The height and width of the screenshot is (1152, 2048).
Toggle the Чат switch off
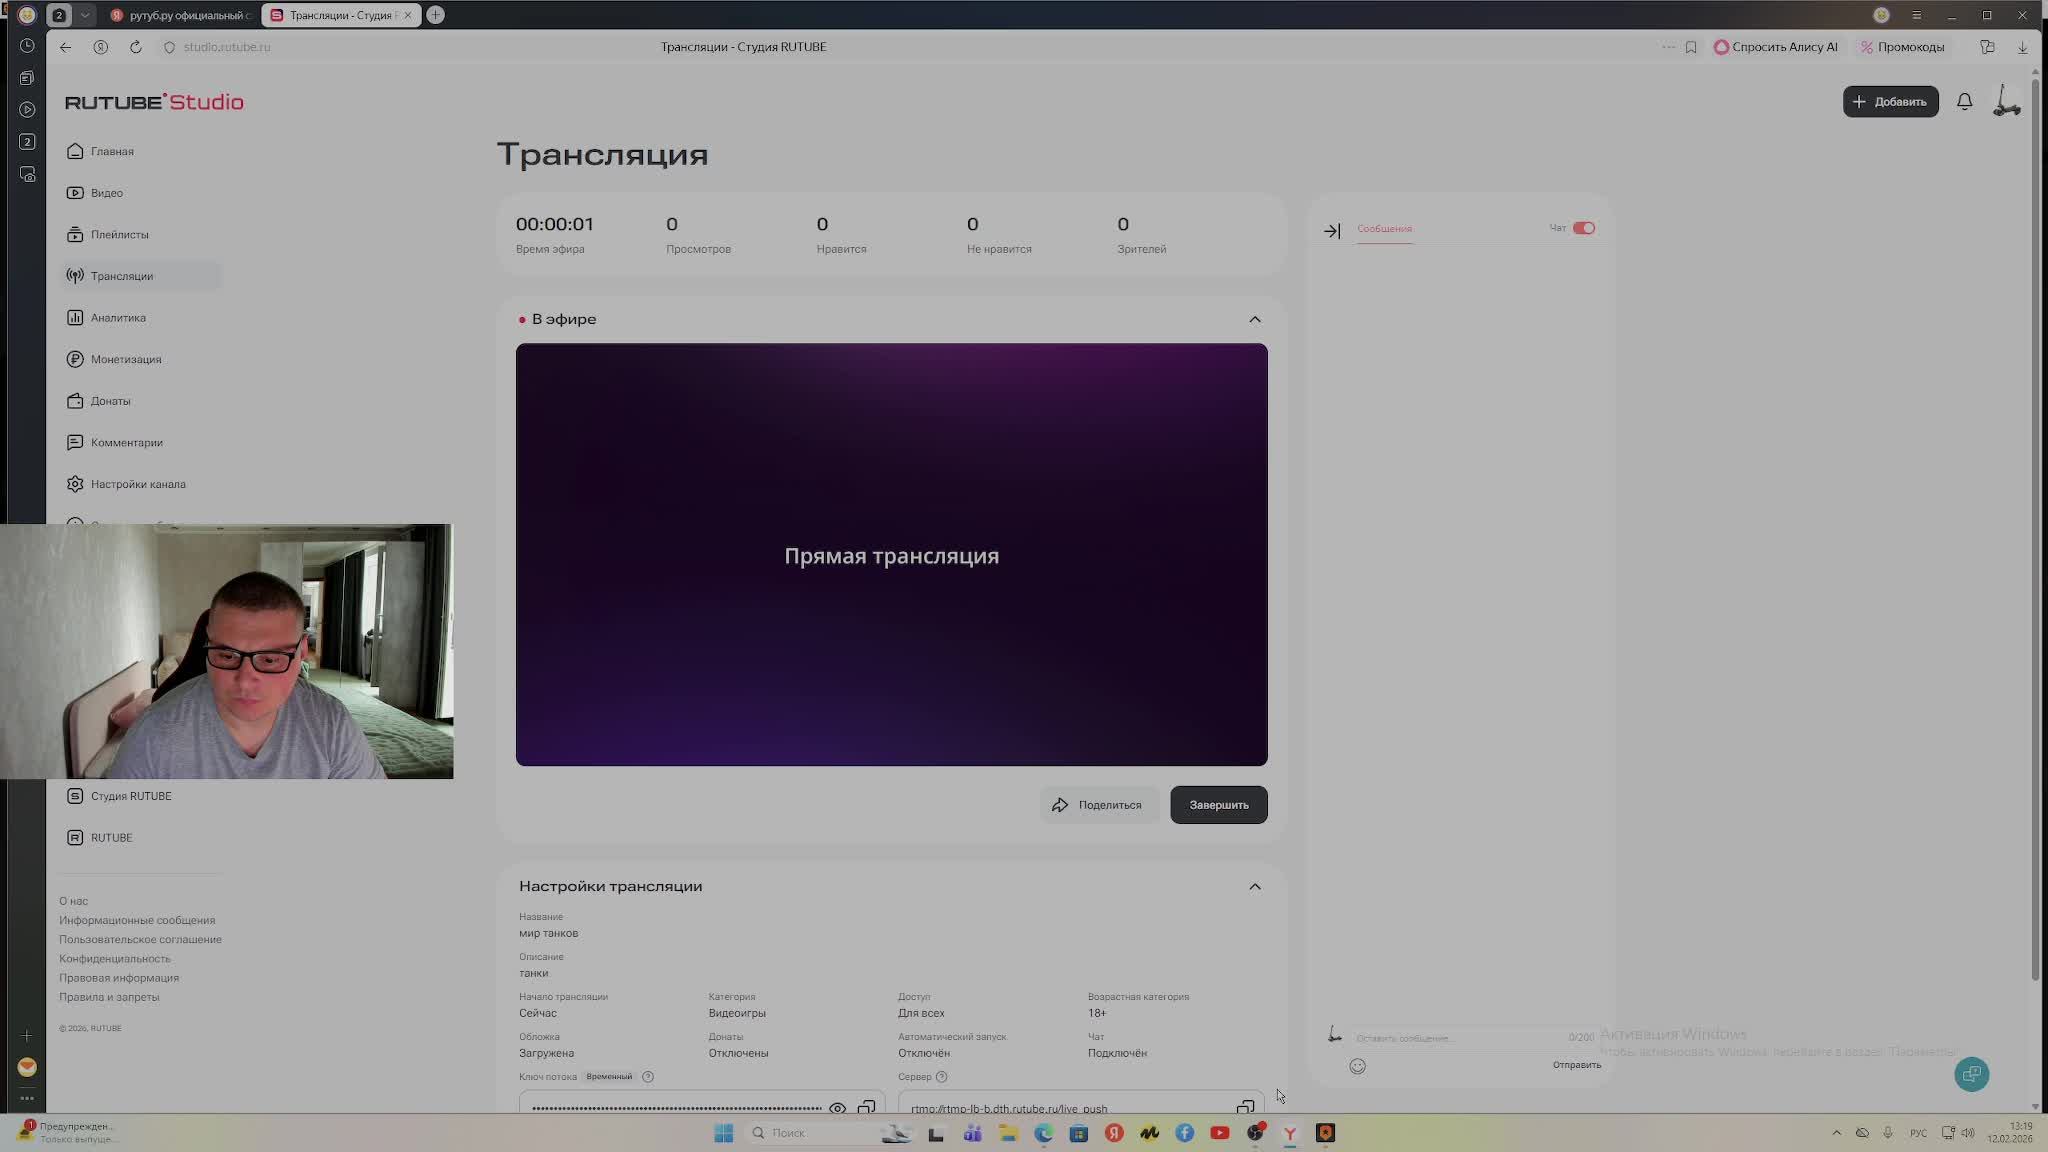click(x=1583, y=228)
